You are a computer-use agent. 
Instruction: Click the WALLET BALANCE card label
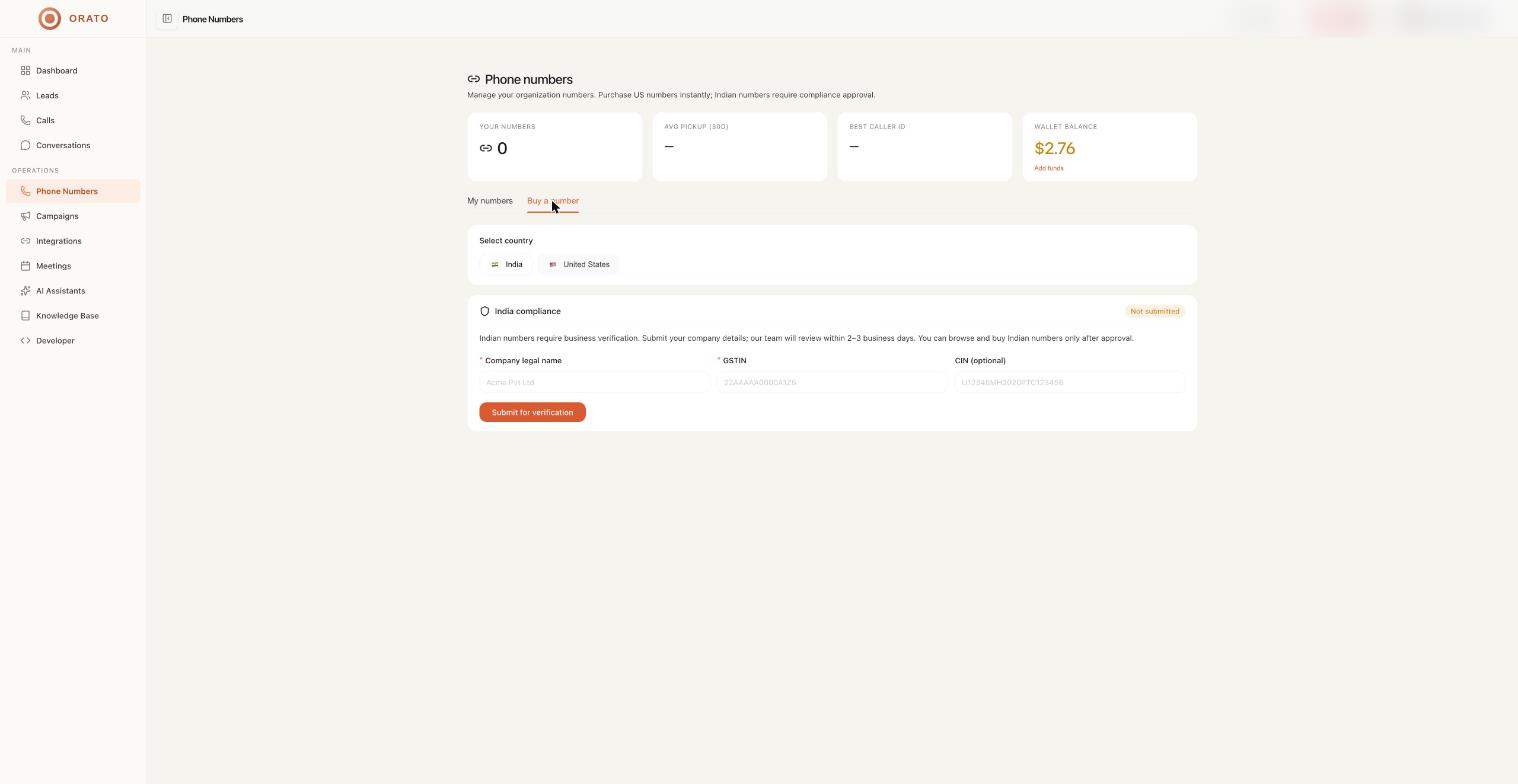pyautogui.click(x=1066, y=127)
